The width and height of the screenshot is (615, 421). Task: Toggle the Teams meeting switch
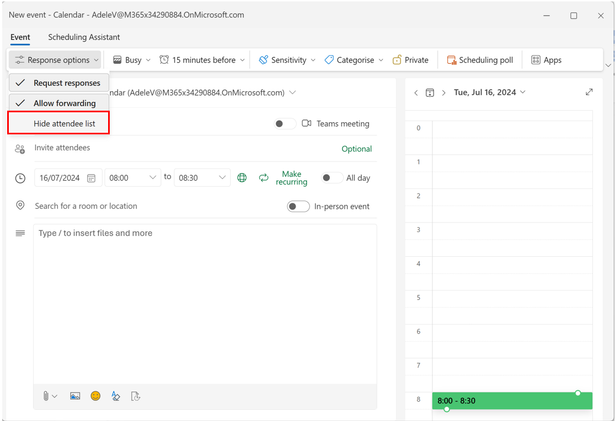[284, 124]
